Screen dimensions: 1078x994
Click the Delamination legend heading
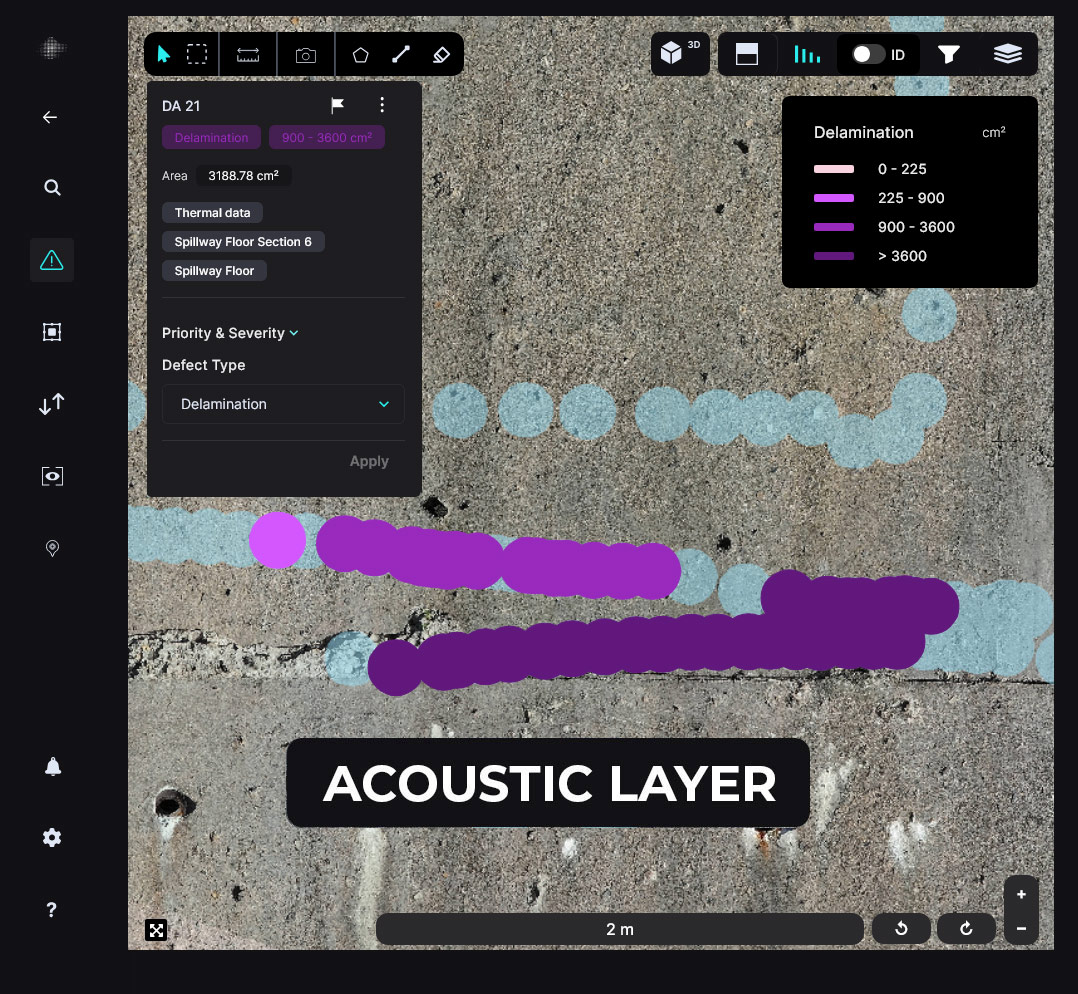864,133
